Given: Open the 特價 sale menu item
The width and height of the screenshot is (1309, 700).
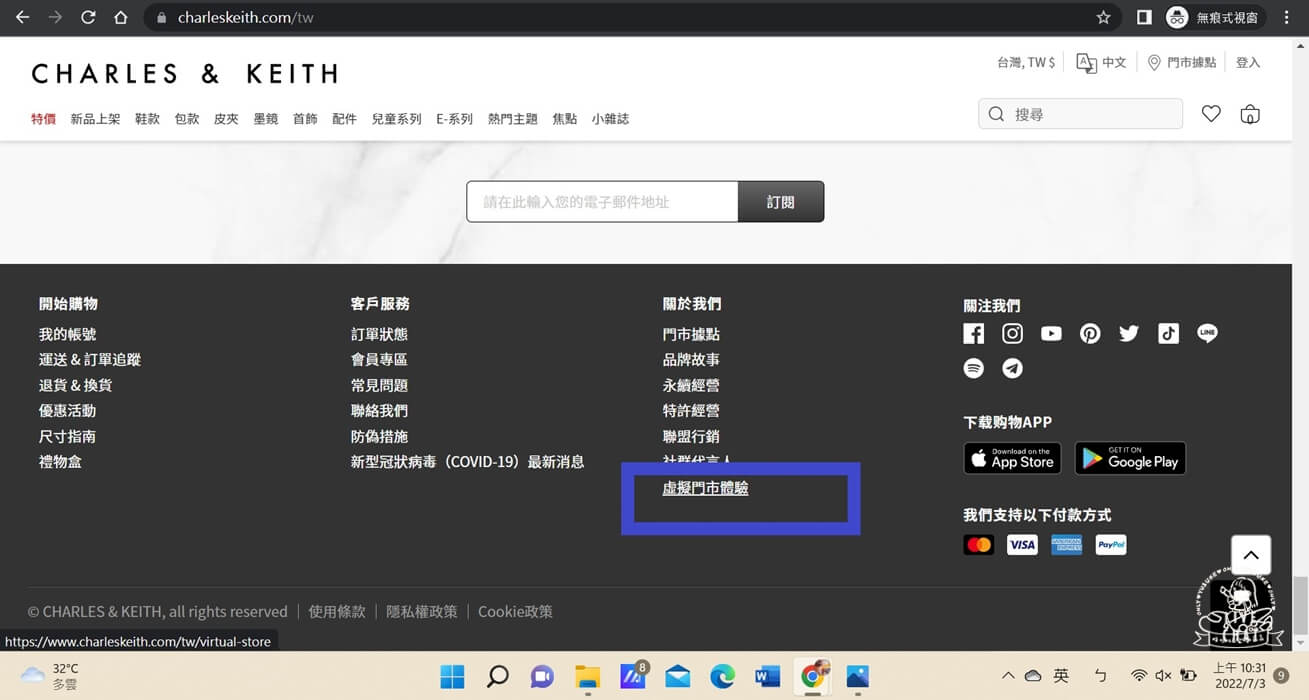Looking at the screenshot, I should tap(44, 118).
